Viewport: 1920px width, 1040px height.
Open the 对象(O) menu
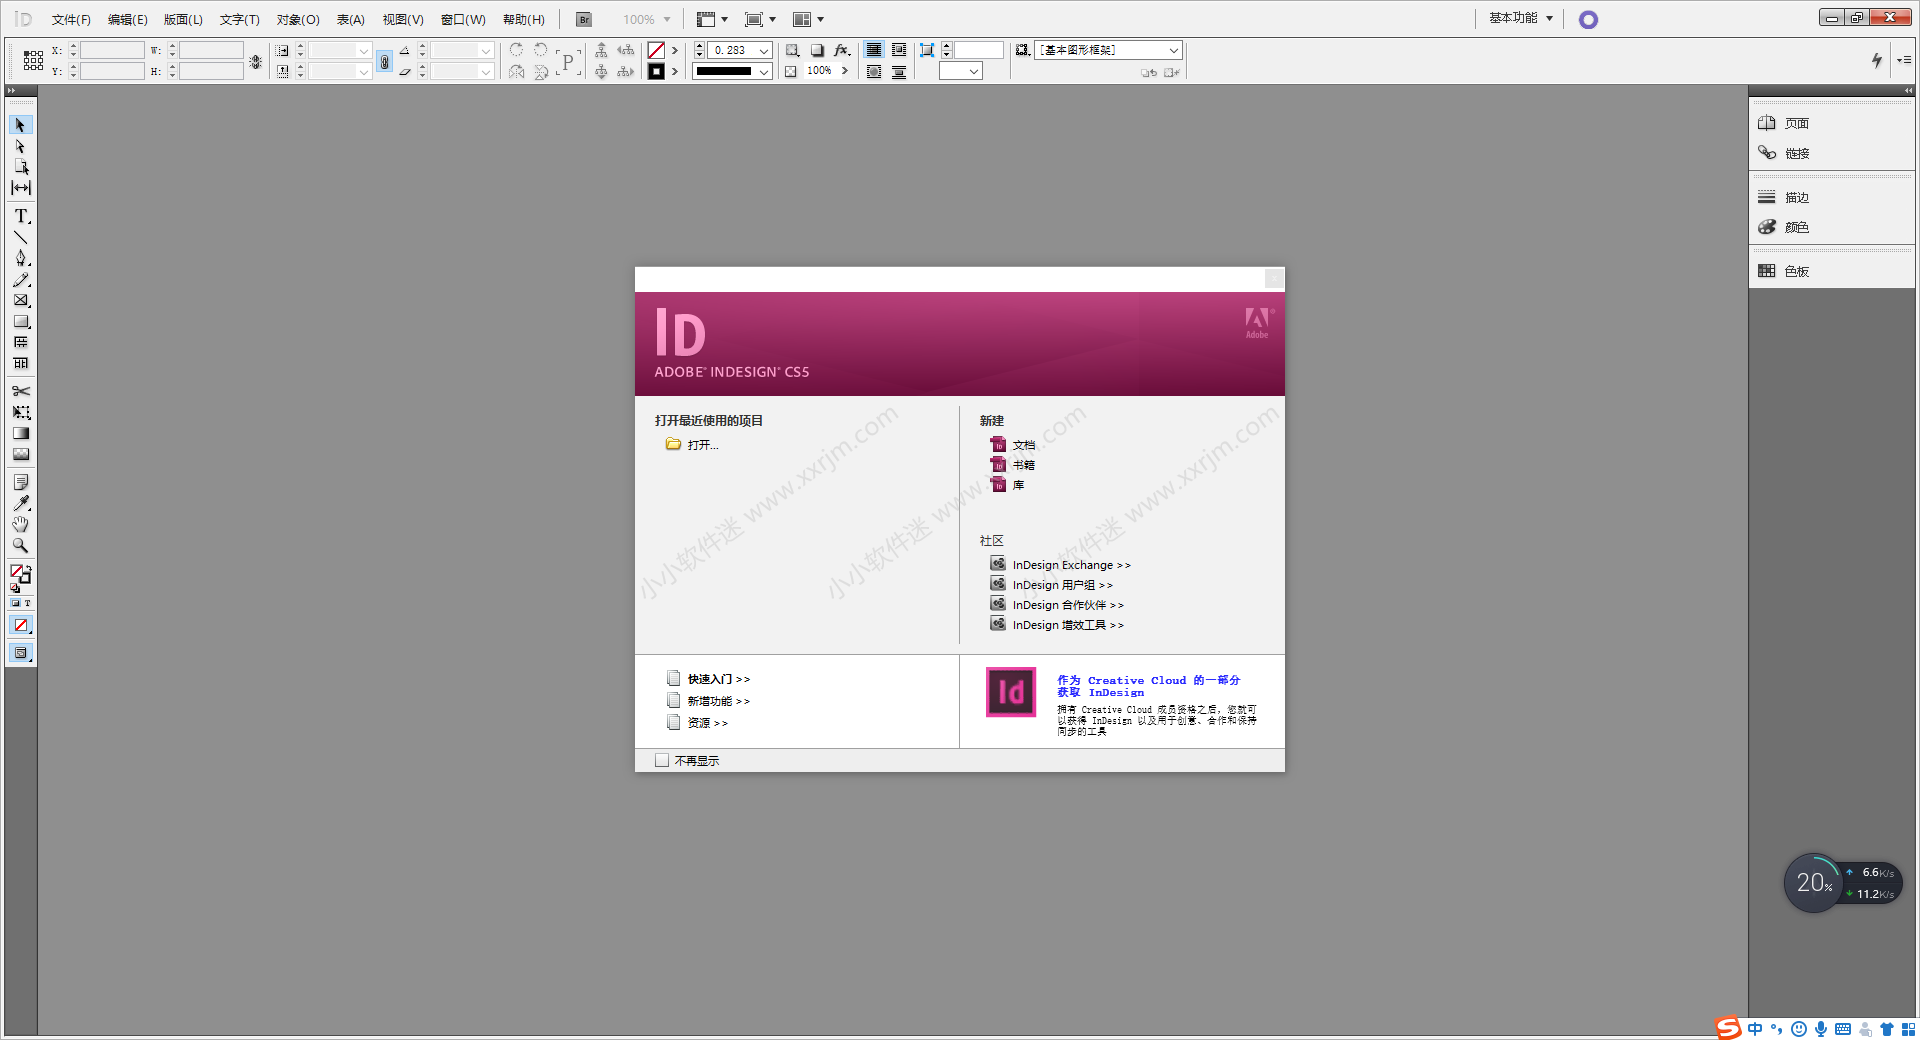[x=298, y=19]
